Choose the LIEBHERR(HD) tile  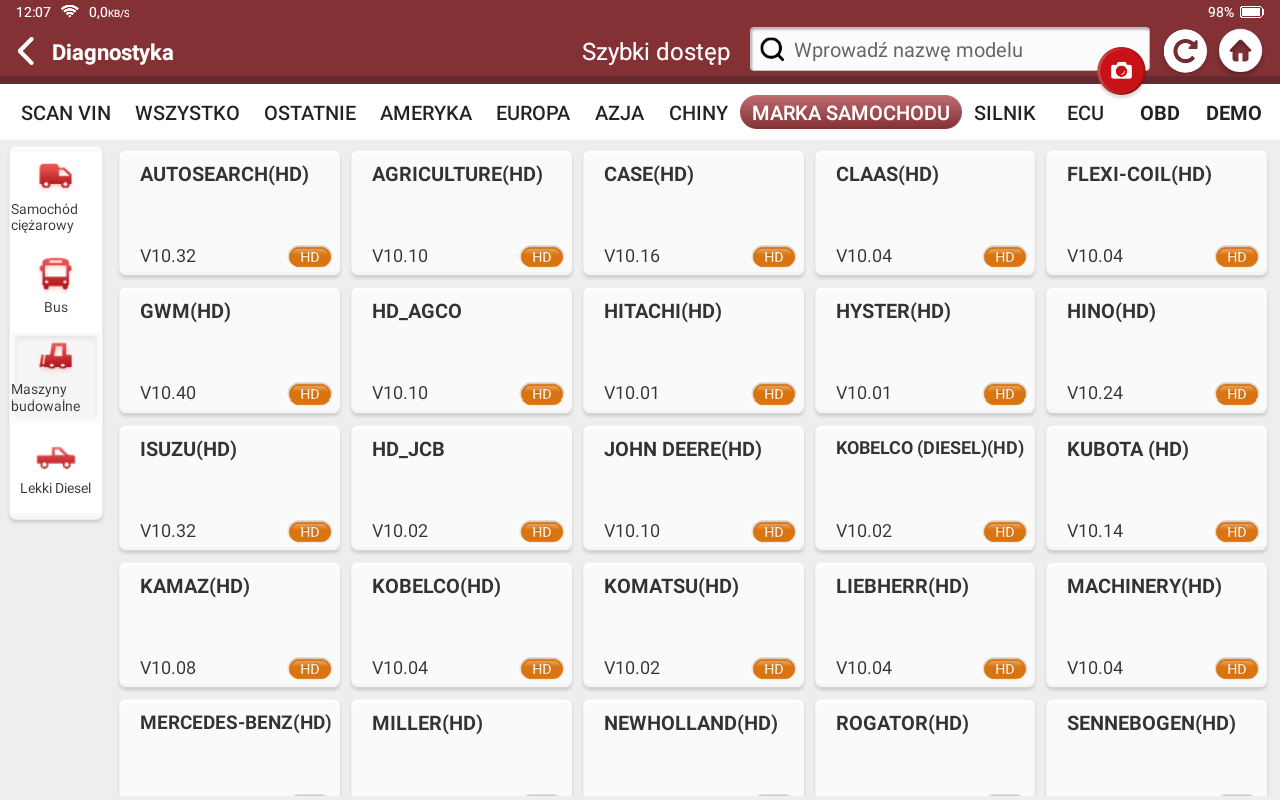[x=924, y=625]
